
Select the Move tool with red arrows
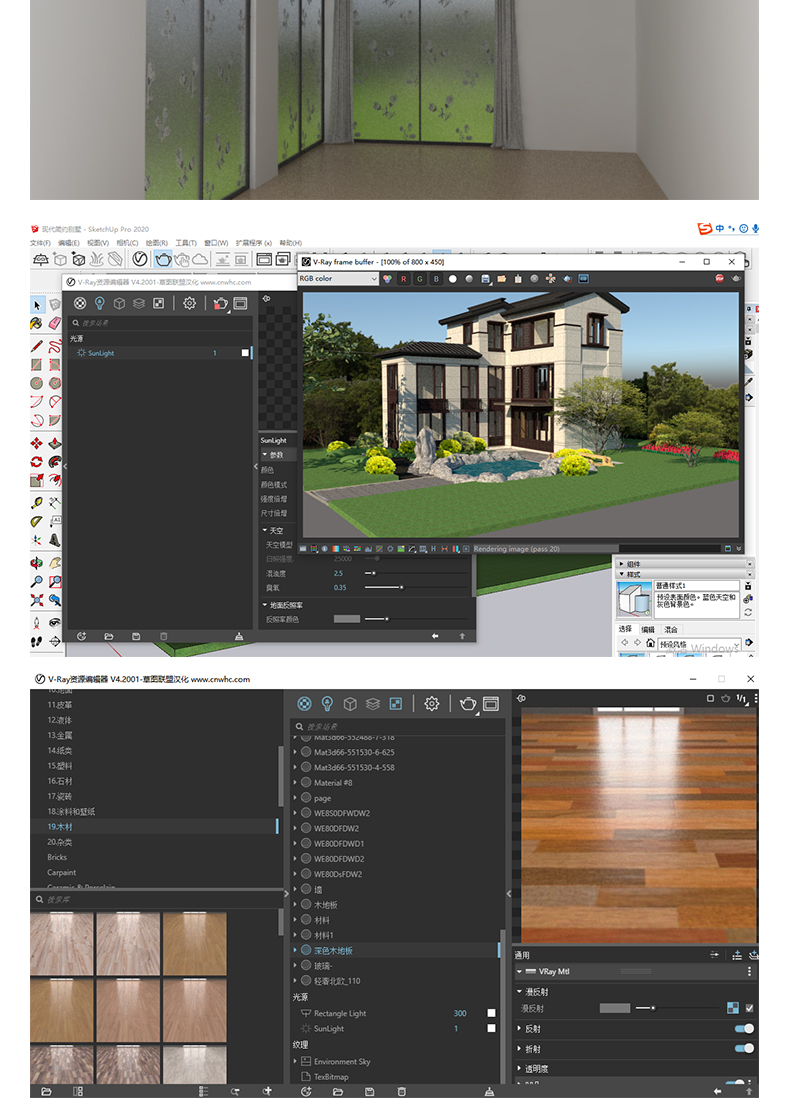pyautogui.click(x=36, y=443)
